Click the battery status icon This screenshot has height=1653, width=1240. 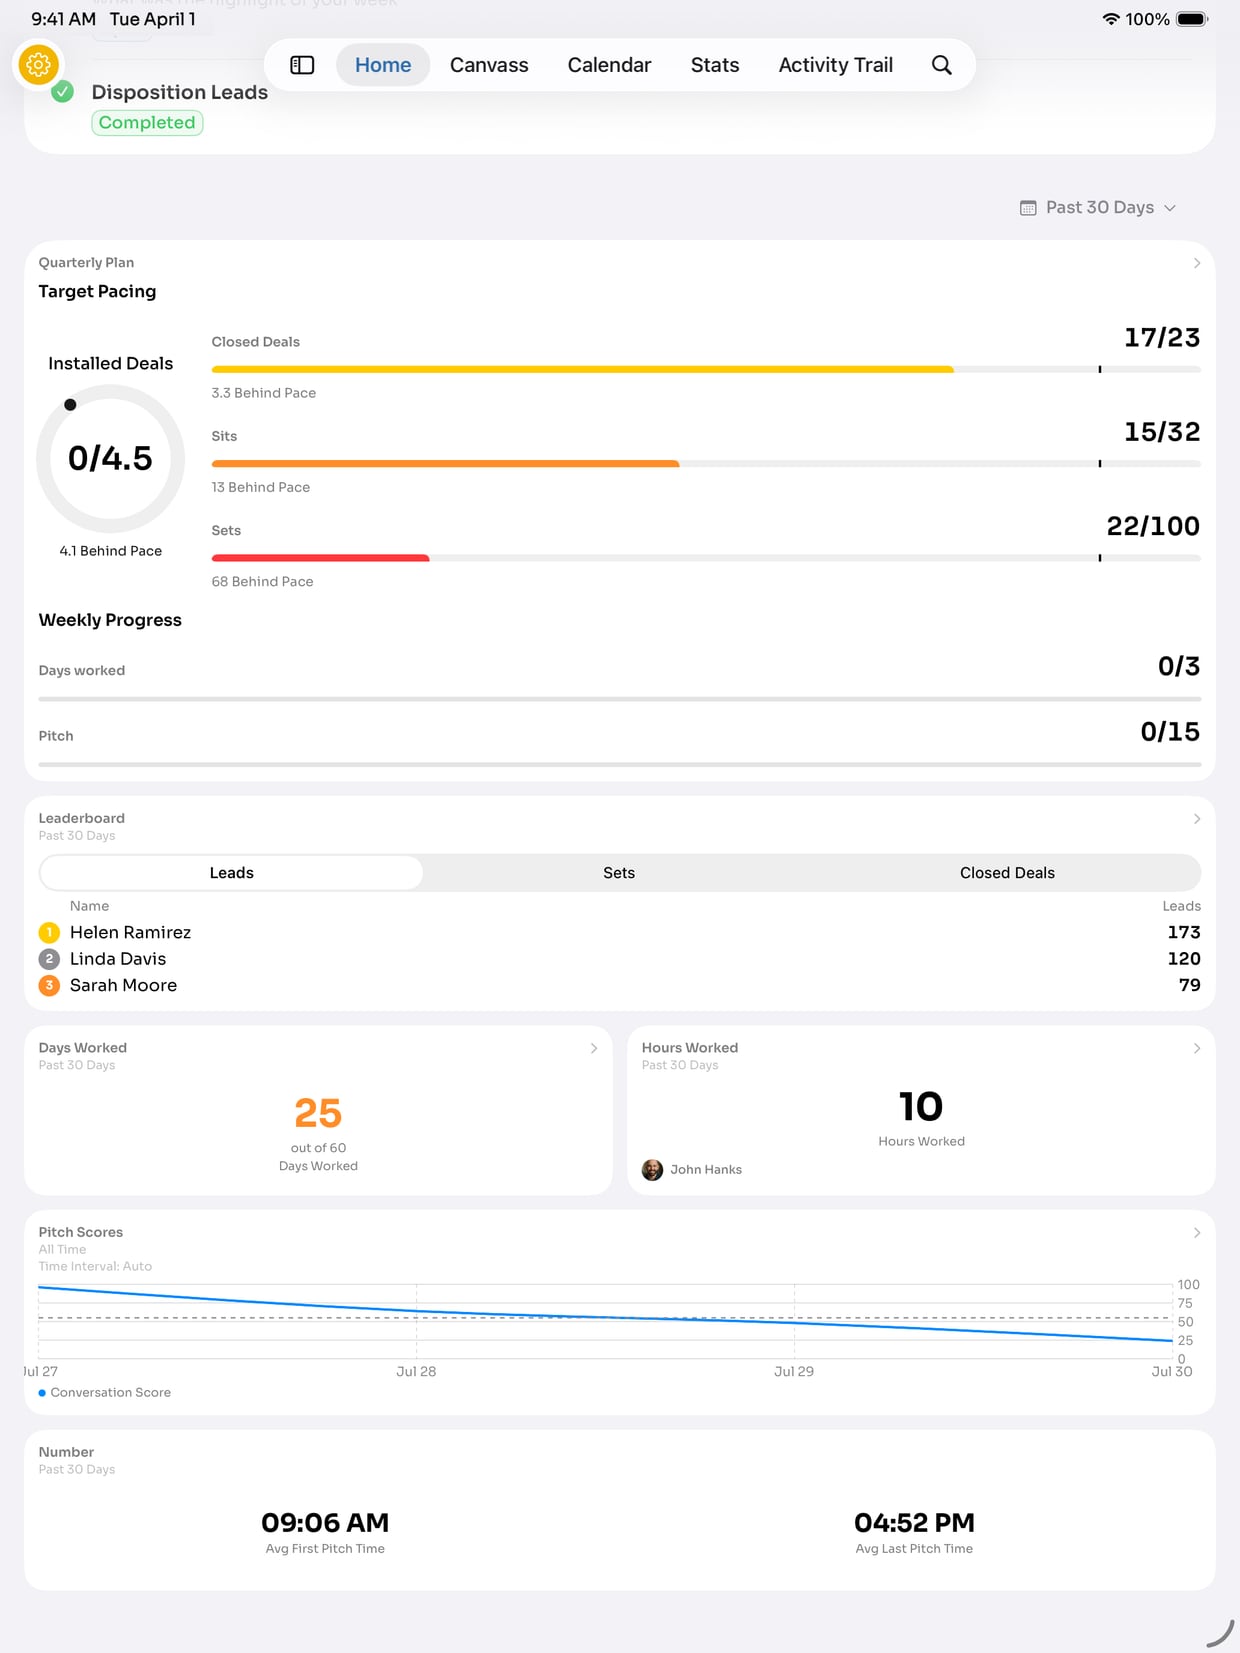pos(1192,19)
